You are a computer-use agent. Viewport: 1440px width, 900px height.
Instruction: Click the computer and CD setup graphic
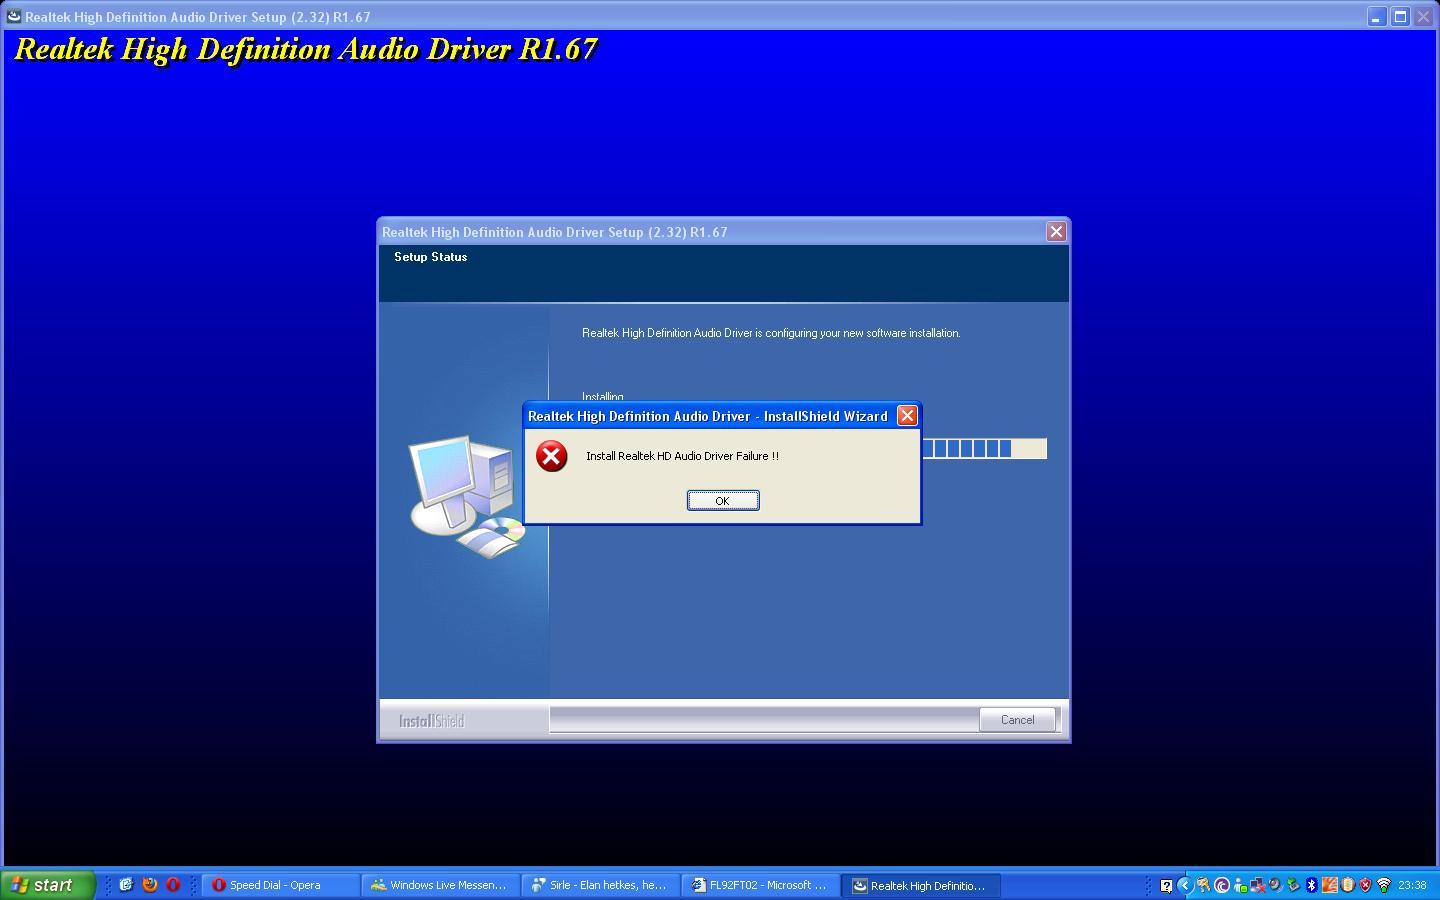(x=467, y=496)
